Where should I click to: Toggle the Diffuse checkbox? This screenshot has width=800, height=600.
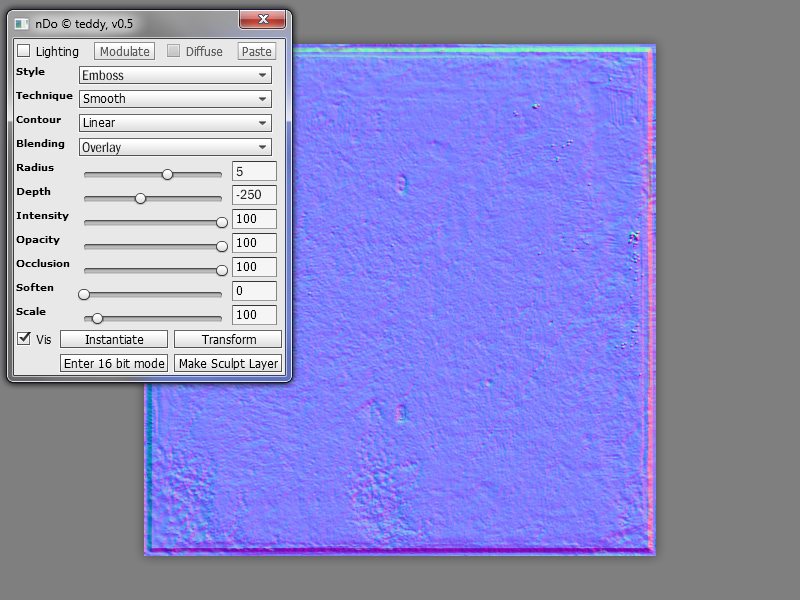tap(173, 51)
